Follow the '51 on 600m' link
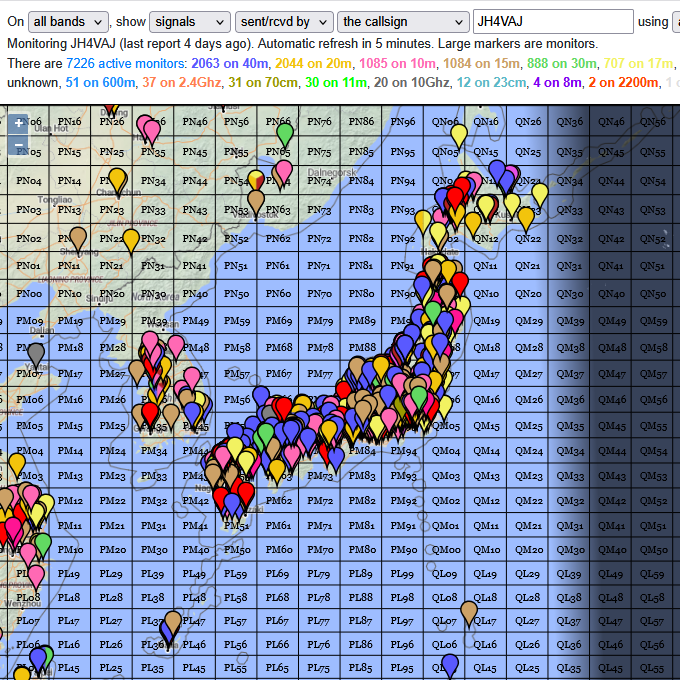The width and height of the screenshot is (680, 680). tap(100, 82)
